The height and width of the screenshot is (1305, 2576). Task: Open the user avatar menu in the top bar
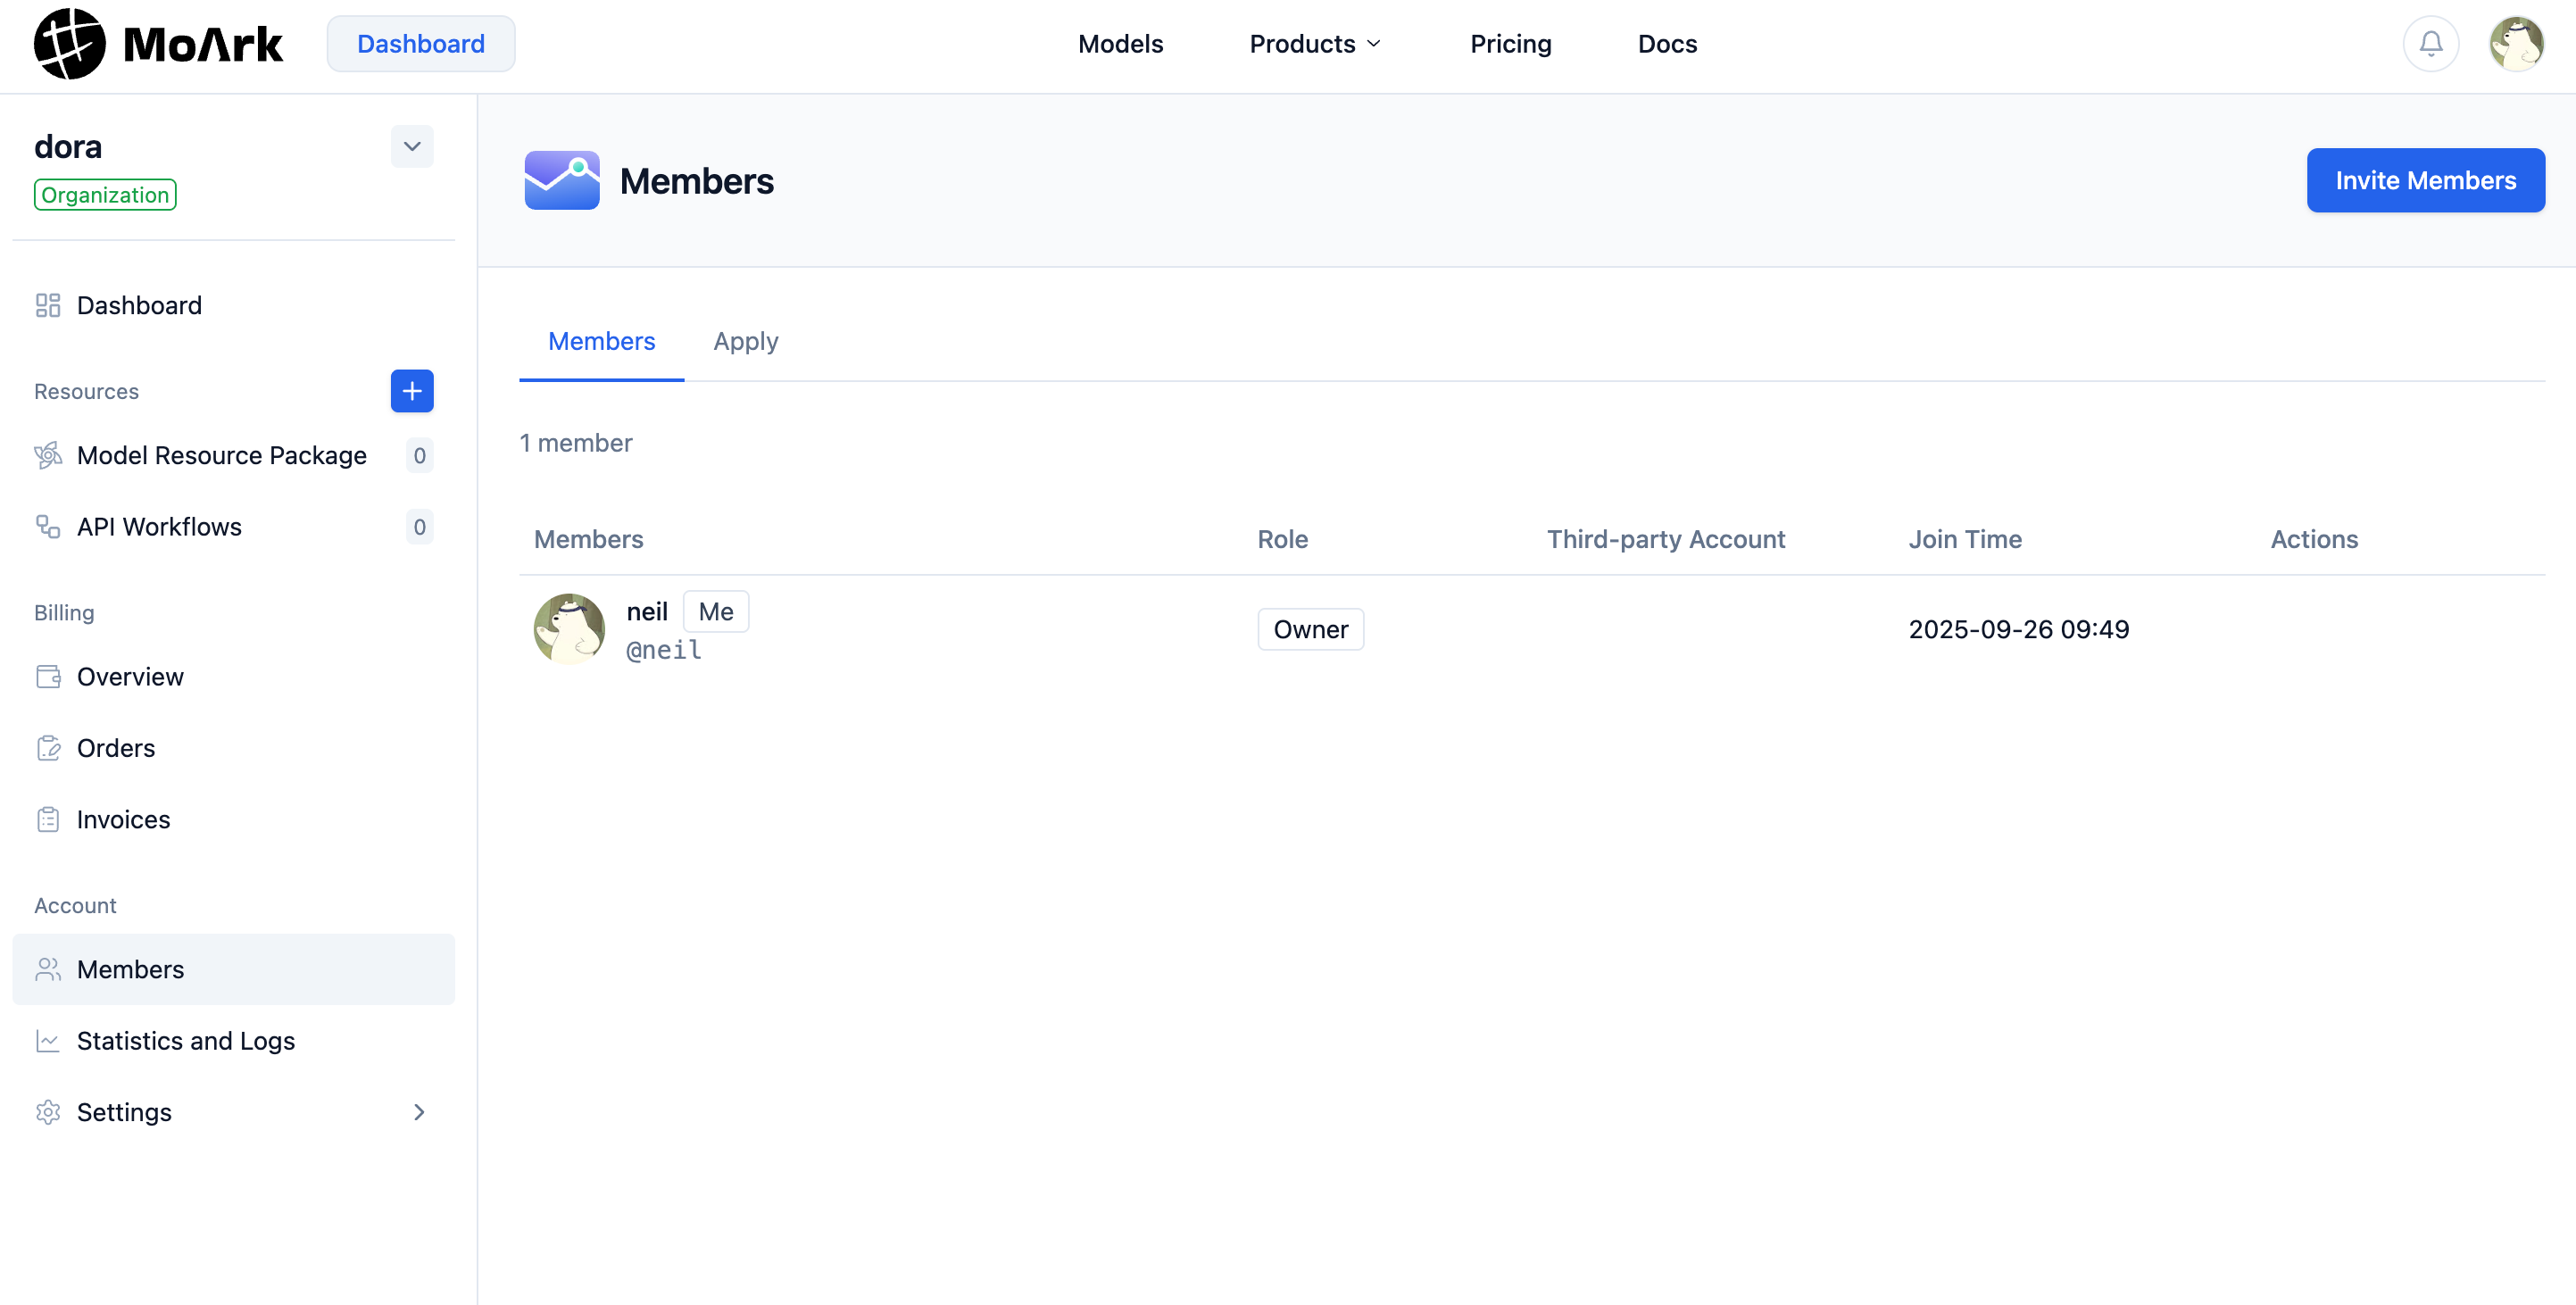click(x=2516, y=44)
